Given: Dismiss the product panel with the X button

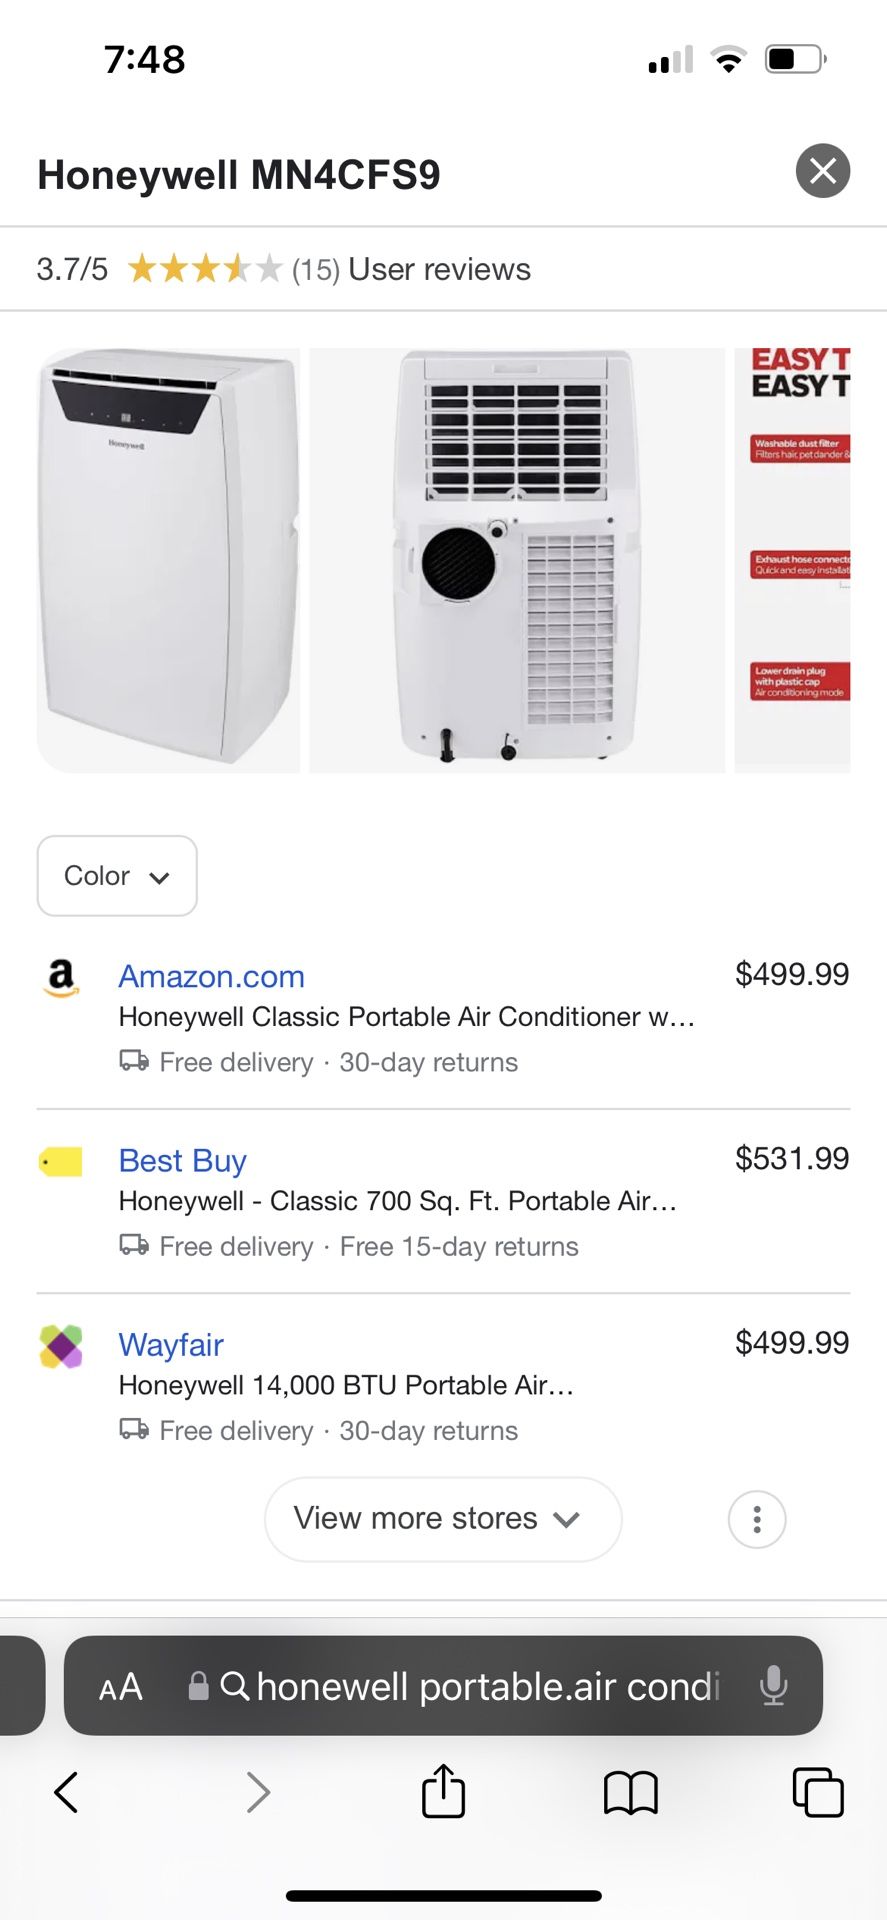Looking at the screenshot, I should click(822, 170).
